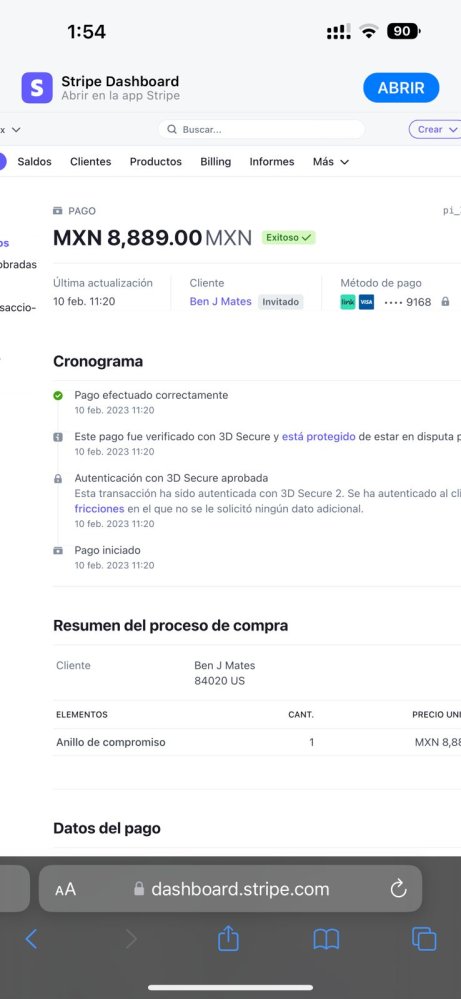Click the Visa card icon
Image resolution: width=461 pixels, height=1000 pixels.
366,302
